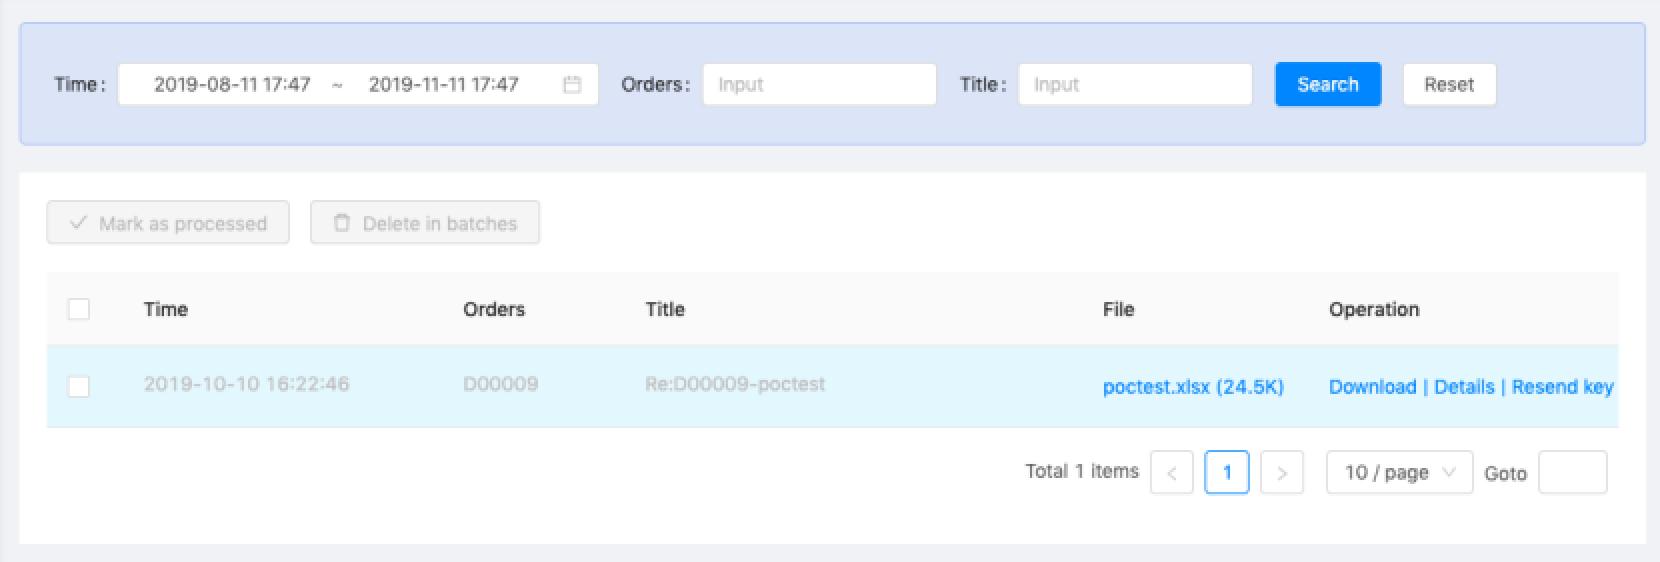The image size is (1660, 562).
Task: Open Details for the D00009 row
Action: point(1464,387)
